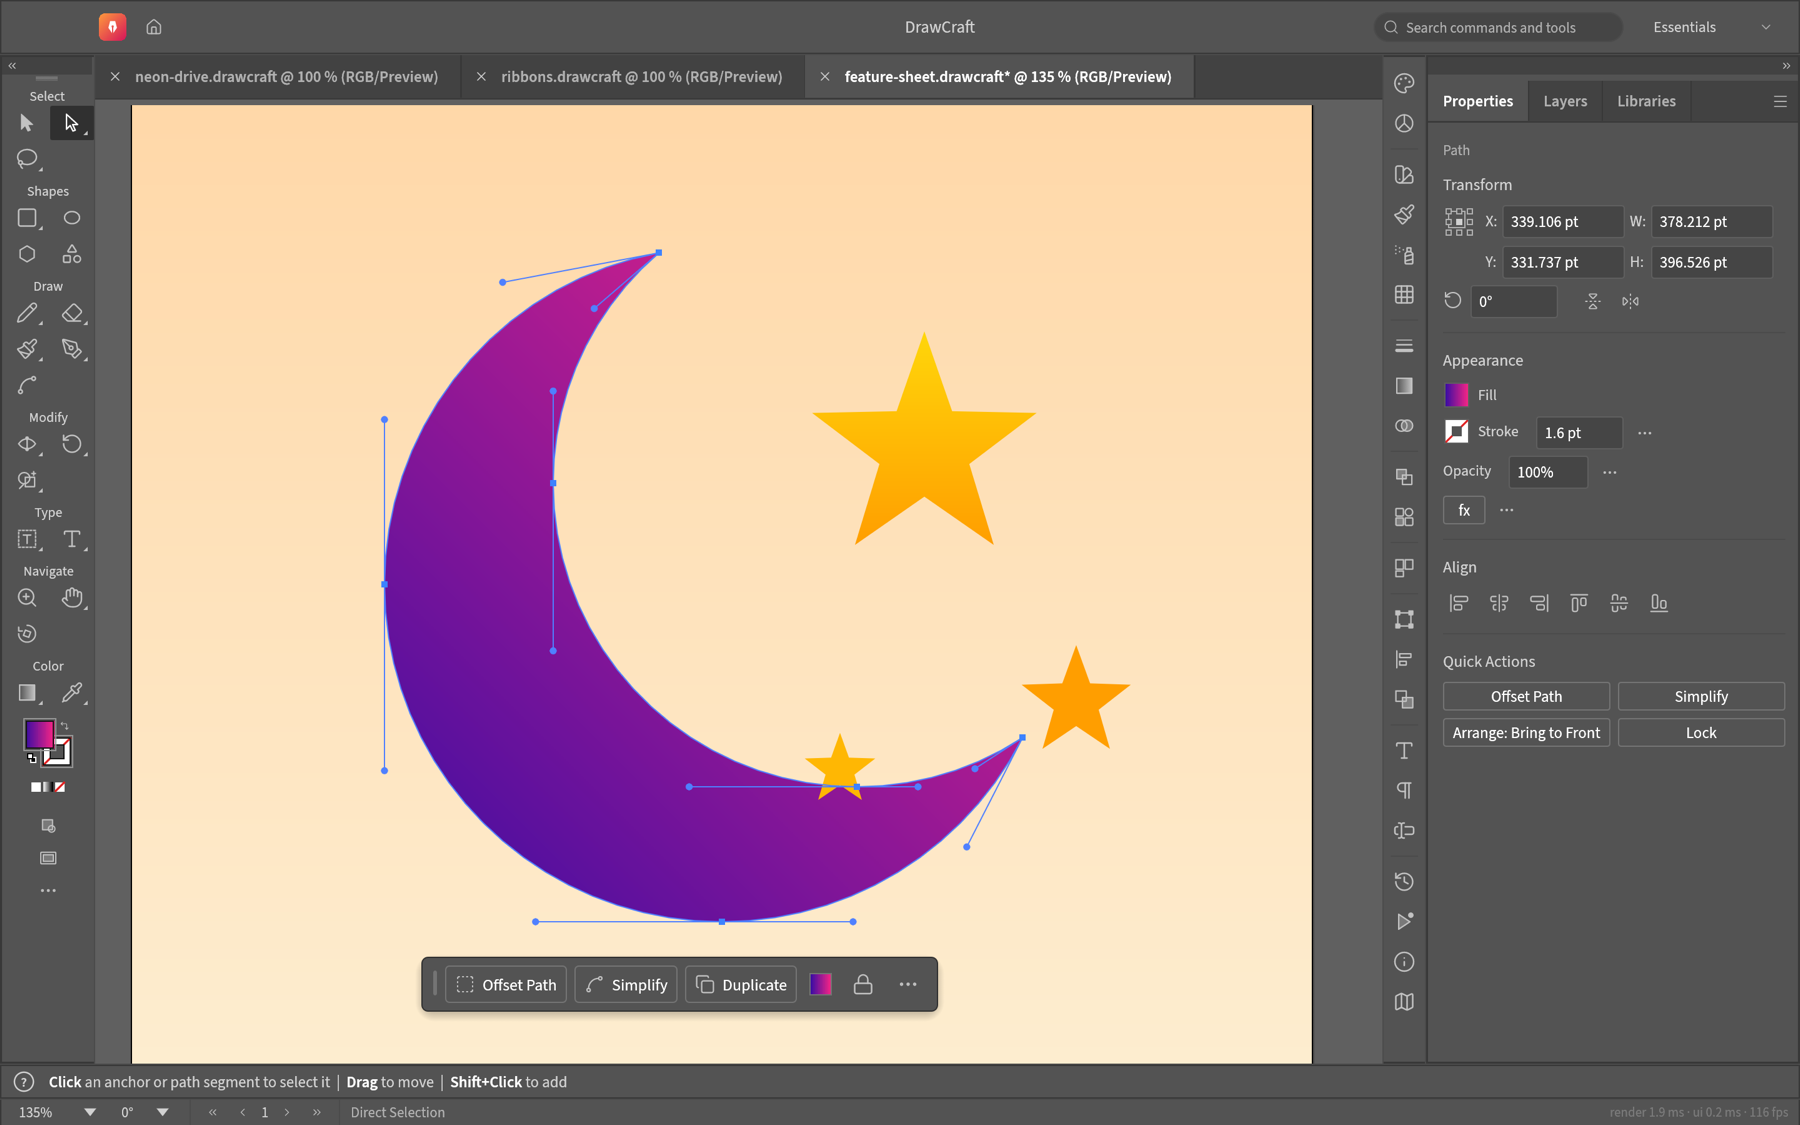Image resolution: width=1800 pixels, height=1125 pixels.
Task: Select the Ellipse shape tool
Action: coord(72,218)
